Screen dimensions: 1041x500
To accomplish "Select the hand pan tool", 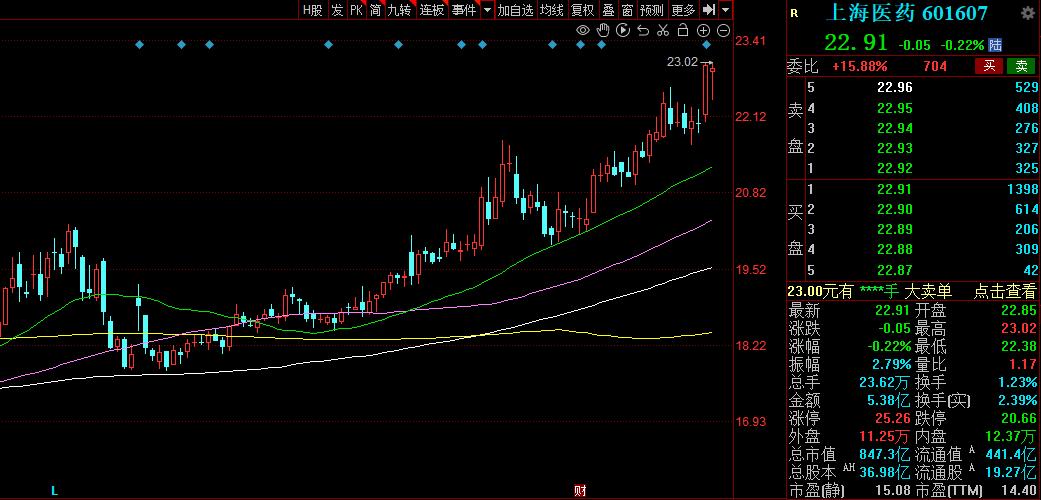I will click(x=603, y=31).
